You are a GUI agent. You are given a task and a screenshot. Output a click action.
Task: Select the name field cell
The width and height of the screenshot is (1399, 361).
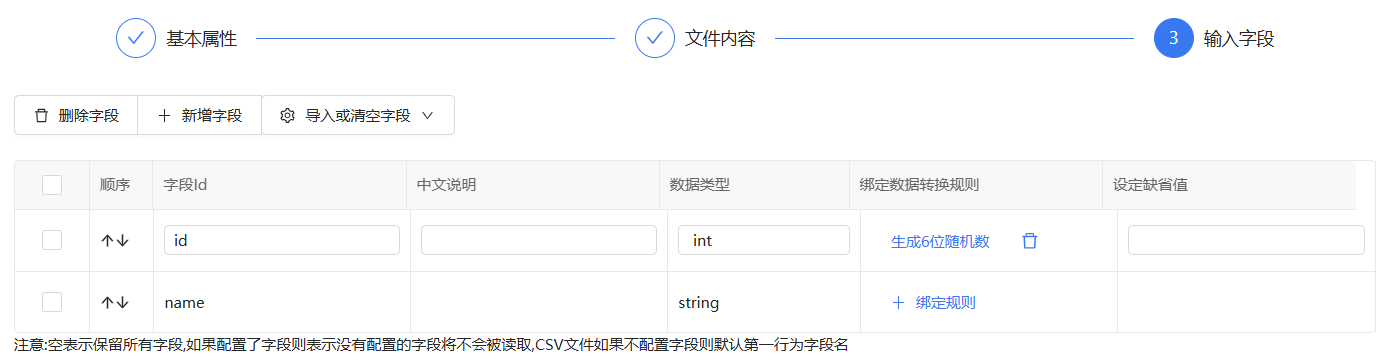[x=281, y=302]
